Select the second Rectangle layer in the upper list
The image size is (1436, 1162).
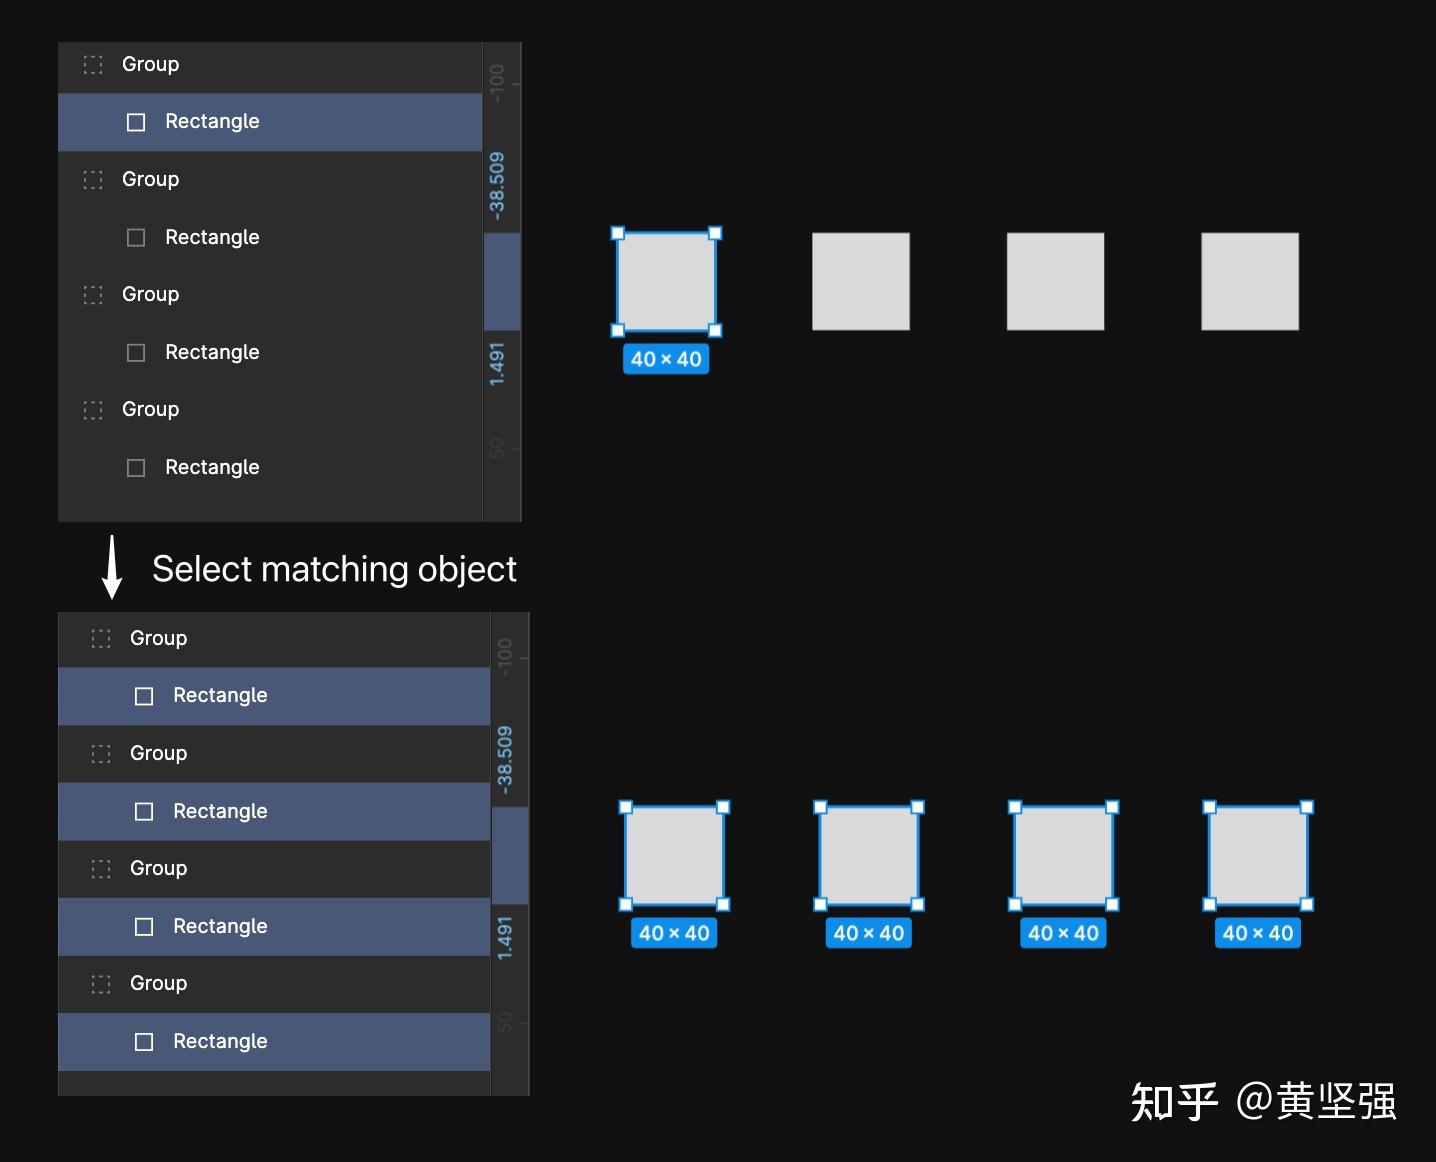click(x=212, y=237)
